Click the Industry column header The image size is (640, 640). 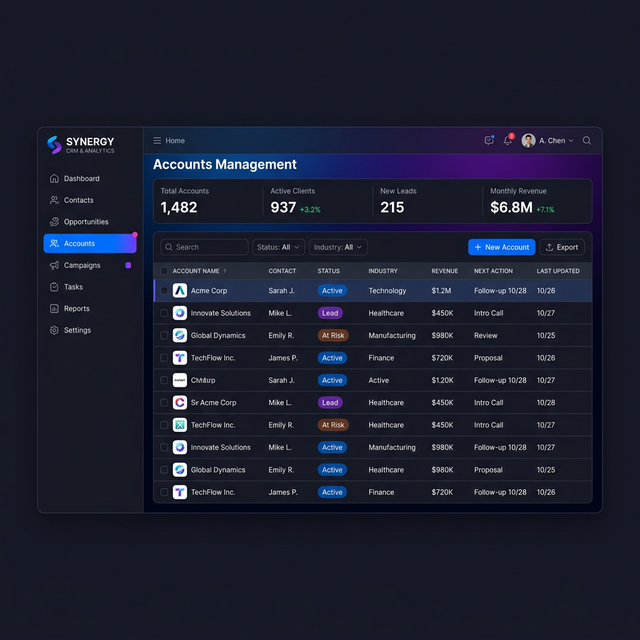pos(383,271)
